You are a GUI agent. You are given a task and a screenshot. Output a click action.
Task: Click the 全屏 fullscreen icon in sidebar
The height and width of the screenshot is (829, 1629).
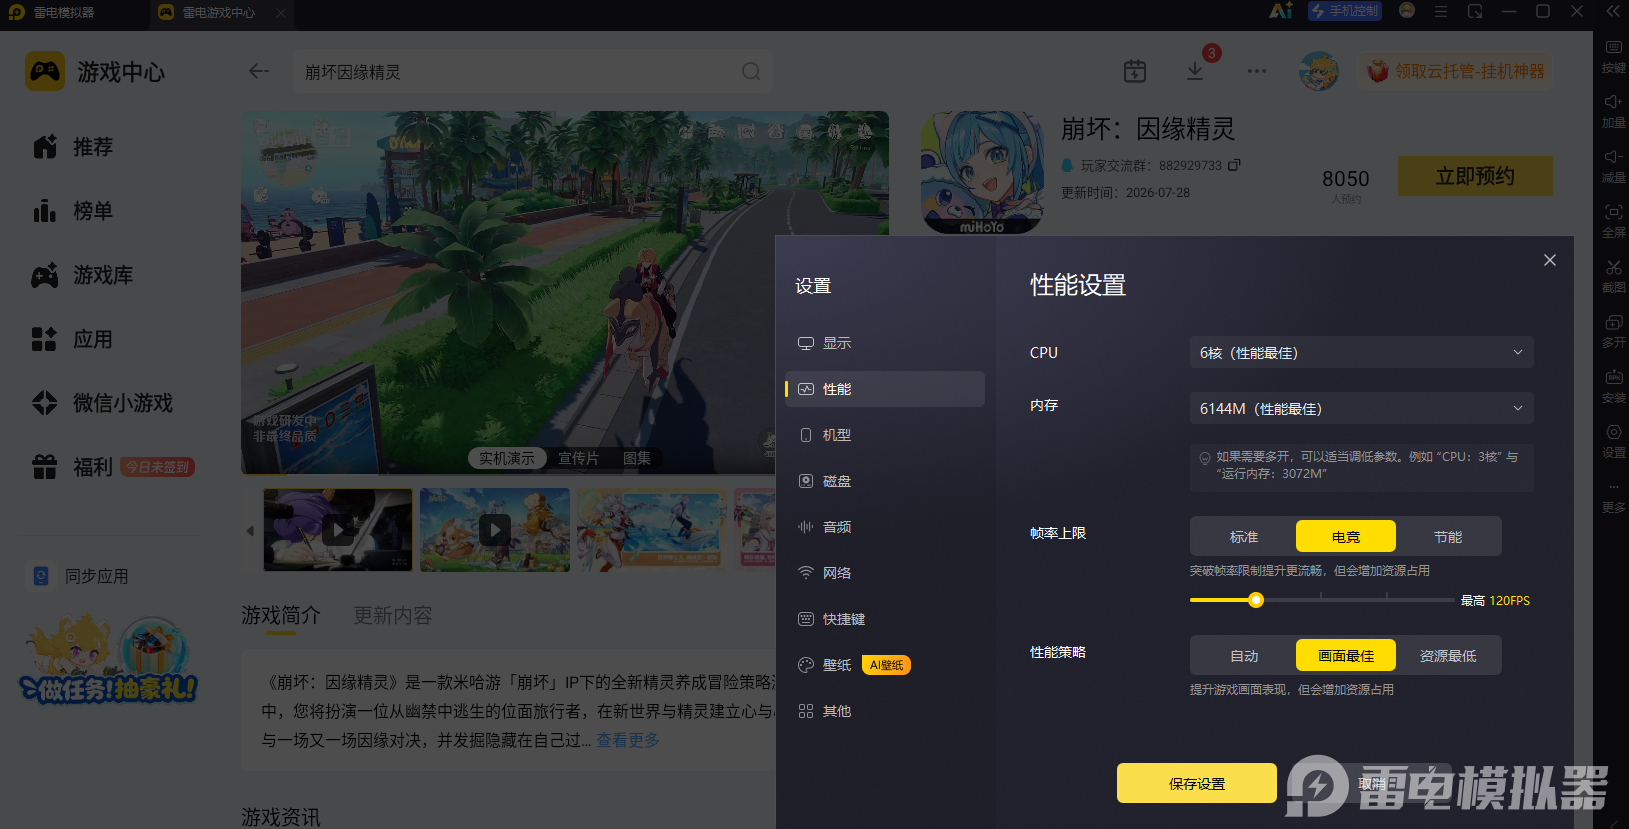[x=1613, y=220]
